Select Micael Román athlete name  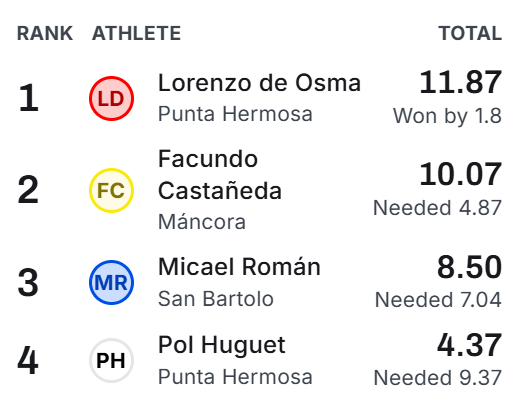point(239,267)
